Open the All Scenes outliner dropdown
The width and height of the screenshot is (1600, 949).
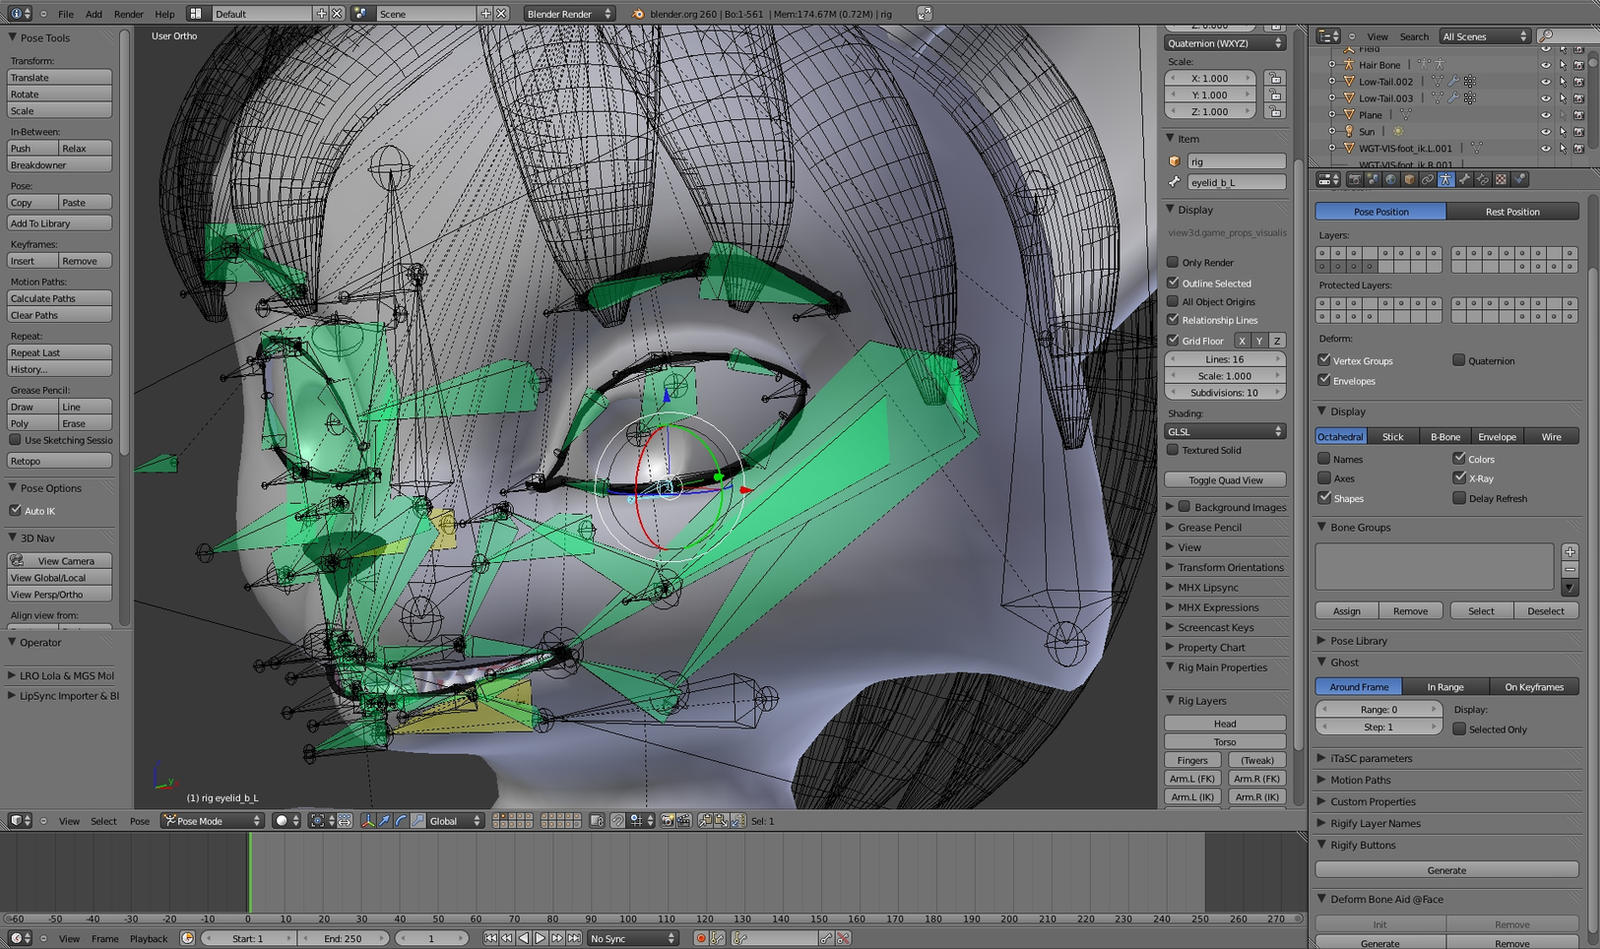tap(1485, 36)
